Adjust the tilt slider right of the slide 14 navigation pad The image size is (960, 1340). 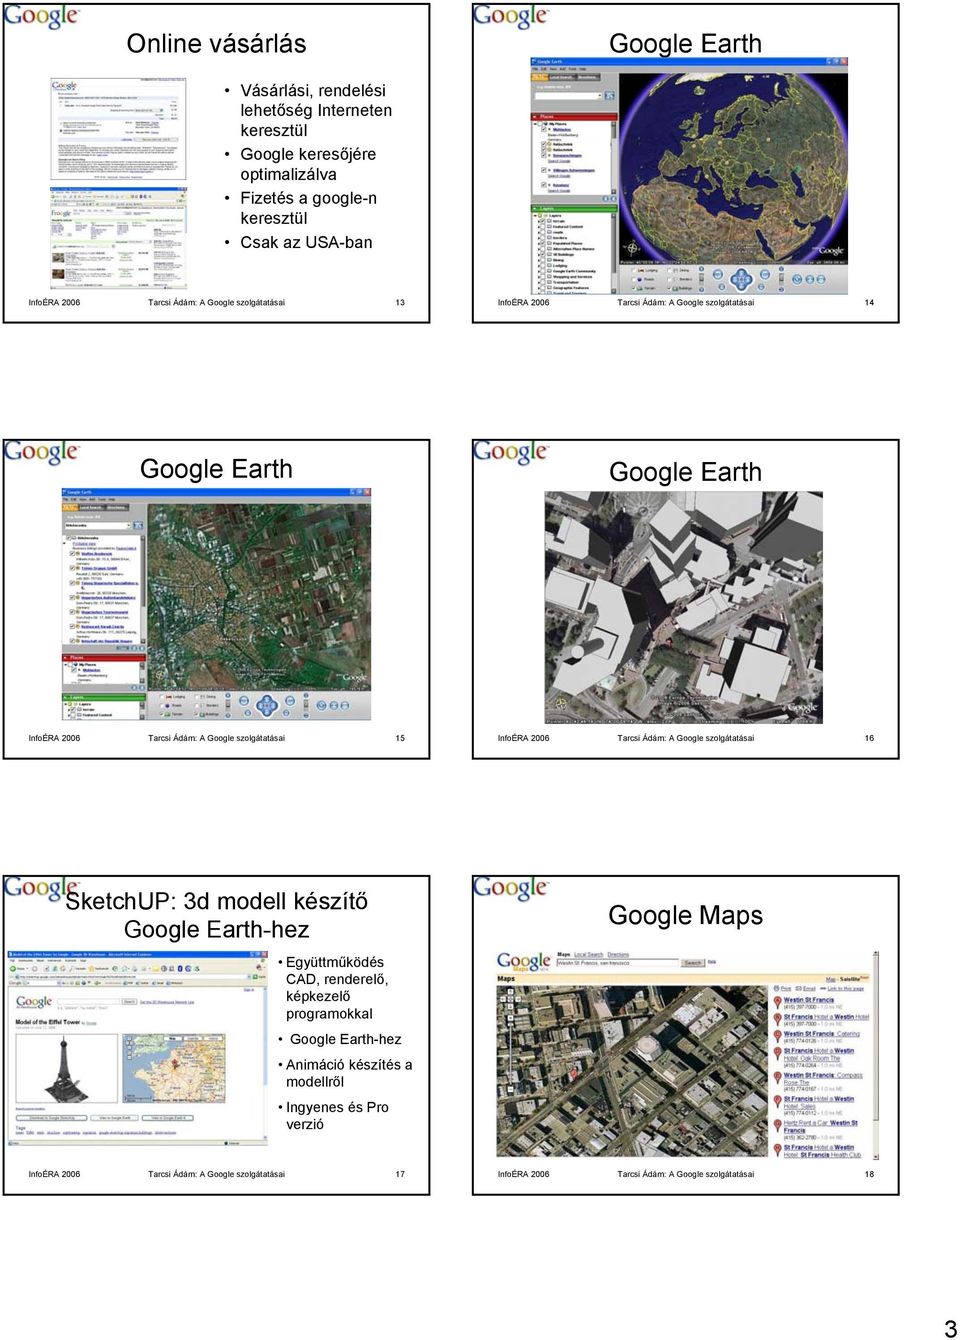click(x=781, y=278)
